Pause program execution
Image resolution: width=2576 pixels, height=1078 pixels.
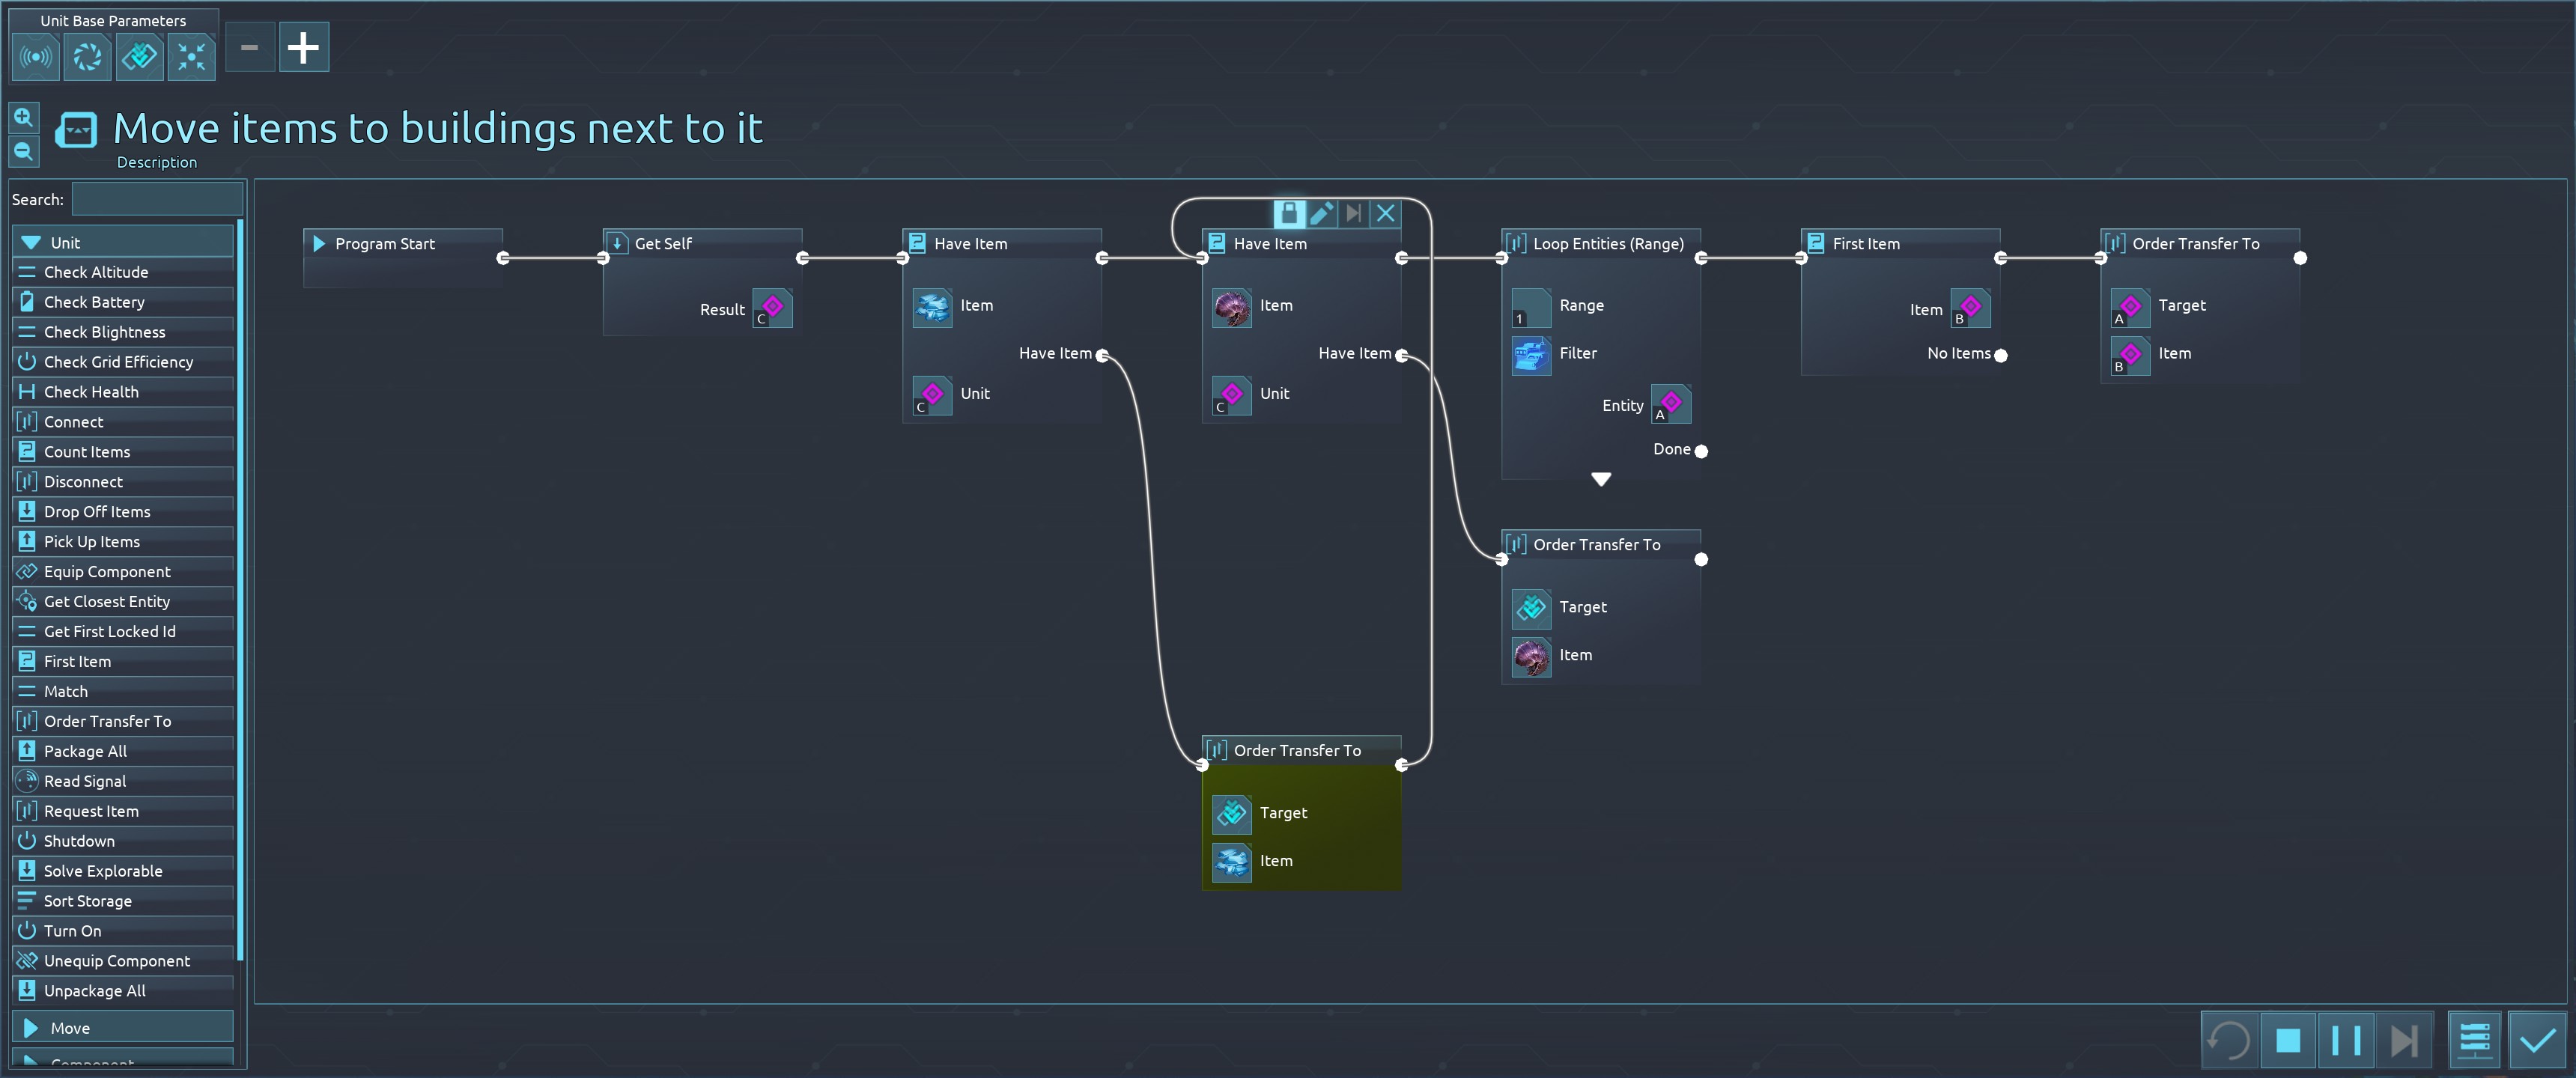(x=2345, y=1040)
